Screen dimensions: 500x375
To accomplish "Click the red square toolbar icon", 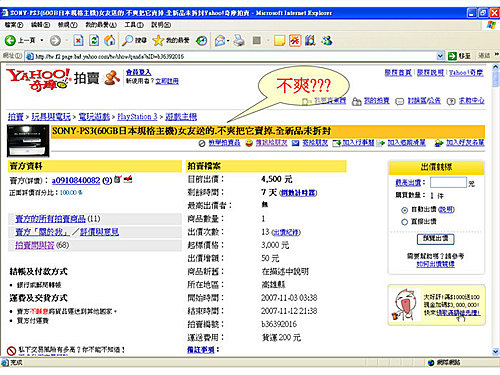I will point(295,41).
